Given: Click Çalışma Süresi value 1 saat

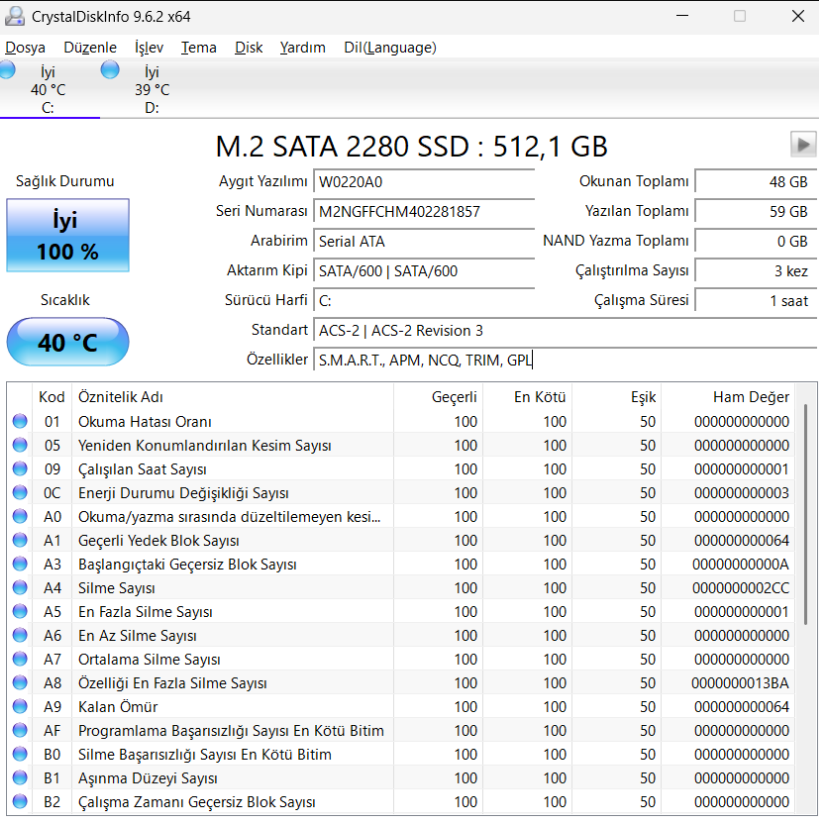Looking at the screenshot, I should coord(755,301).
